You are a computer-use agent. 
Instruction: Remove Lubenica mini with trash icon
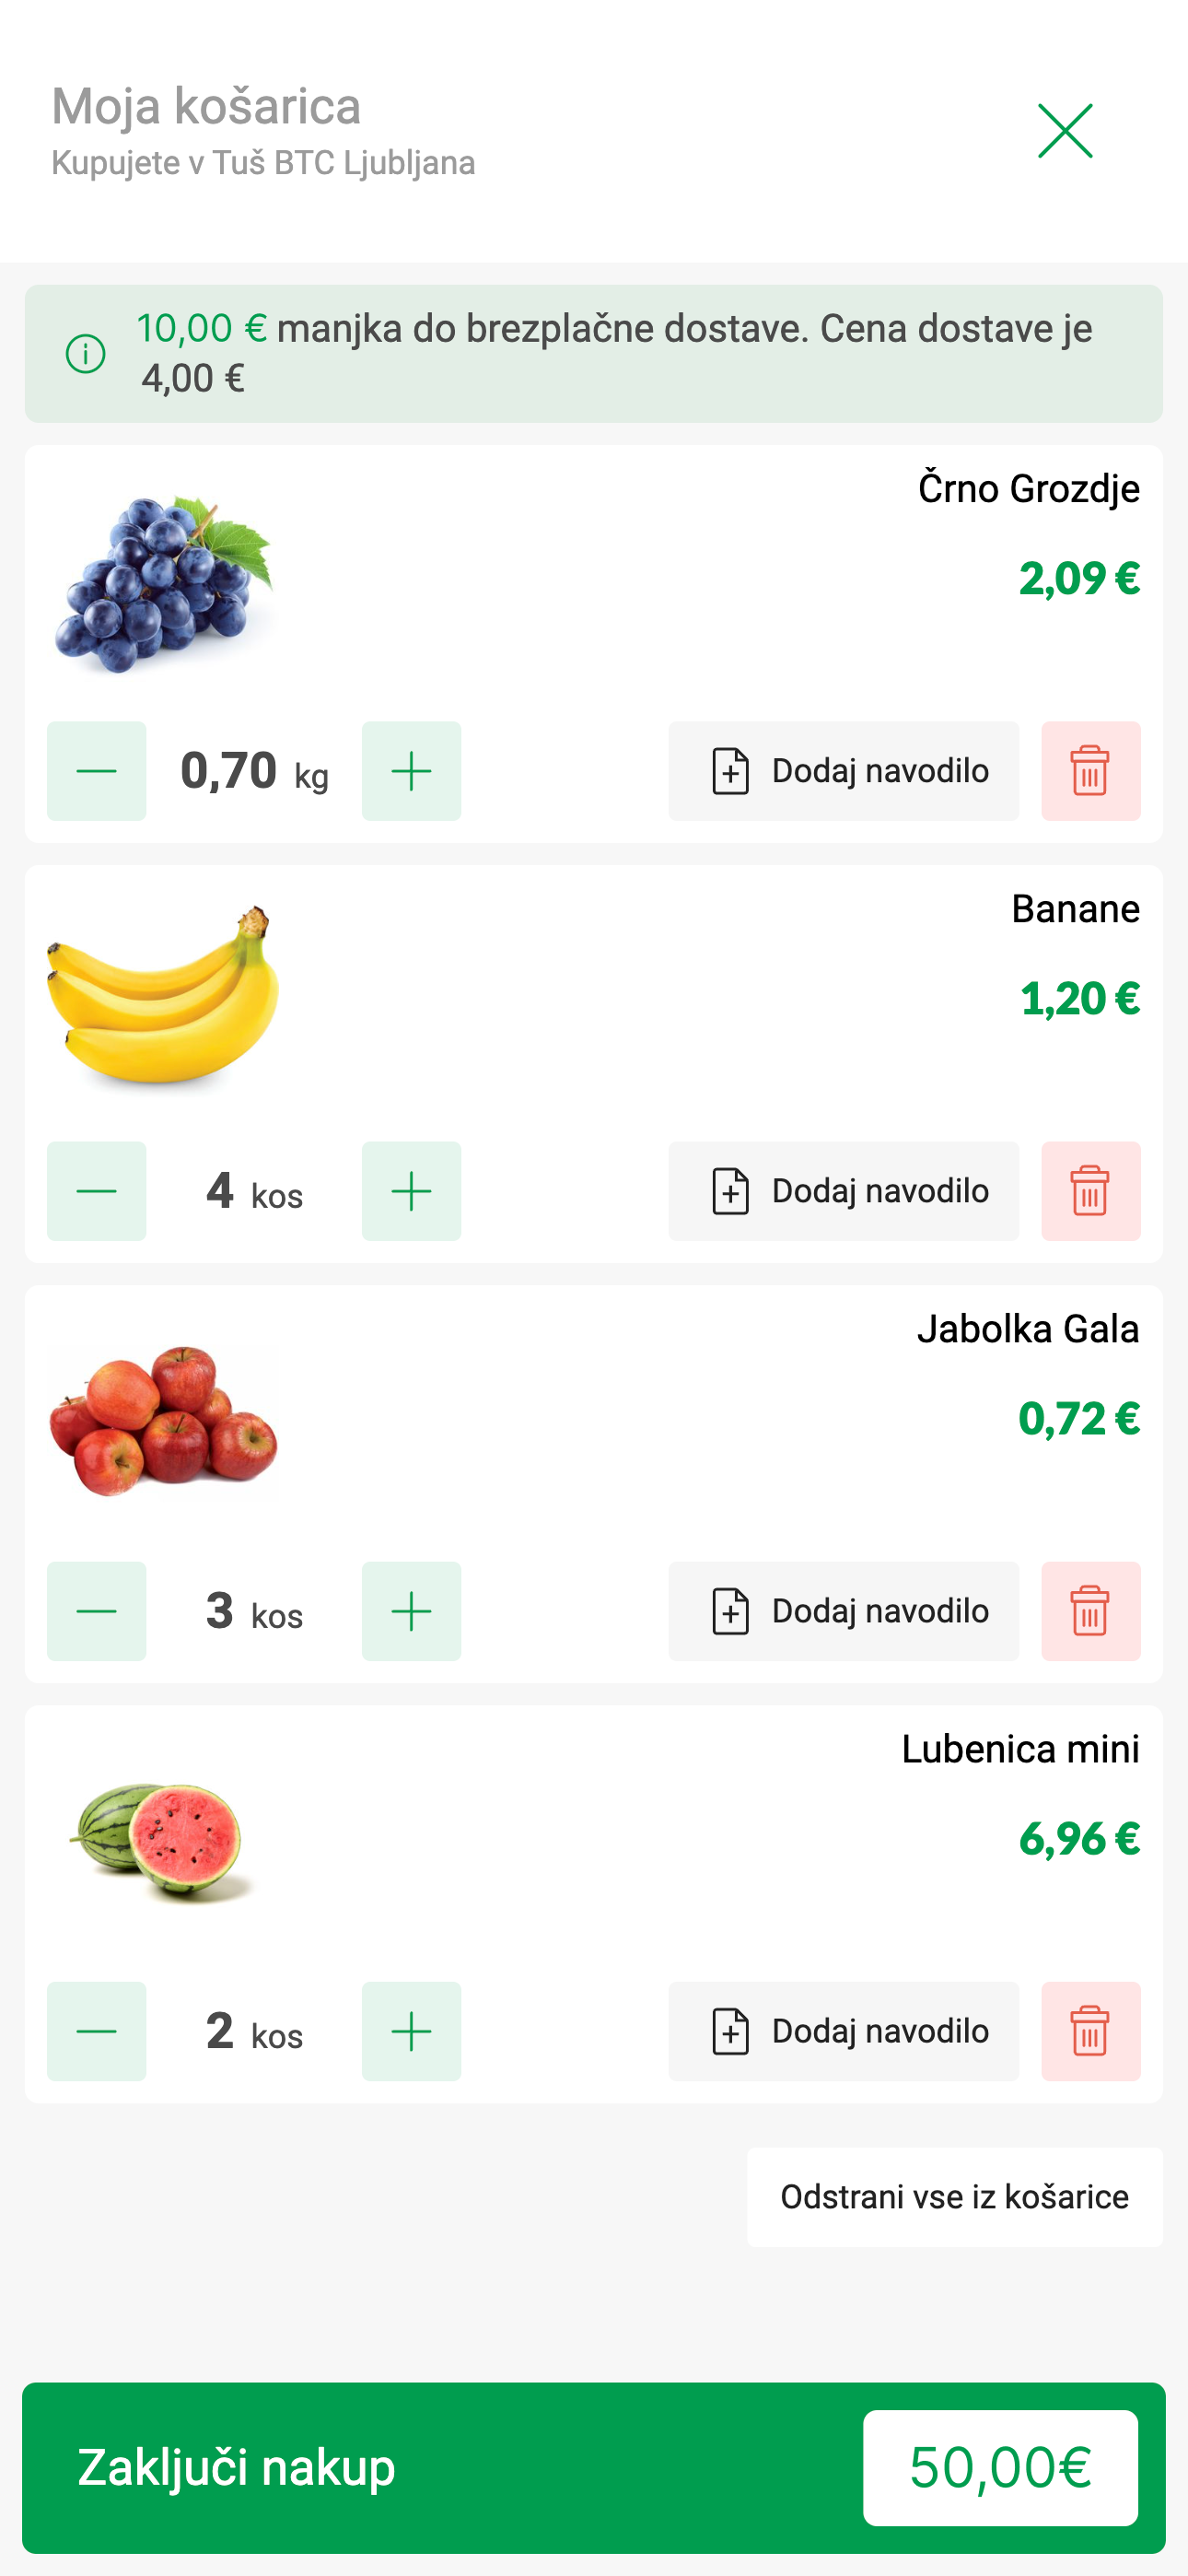(x=1090, y=2031)
